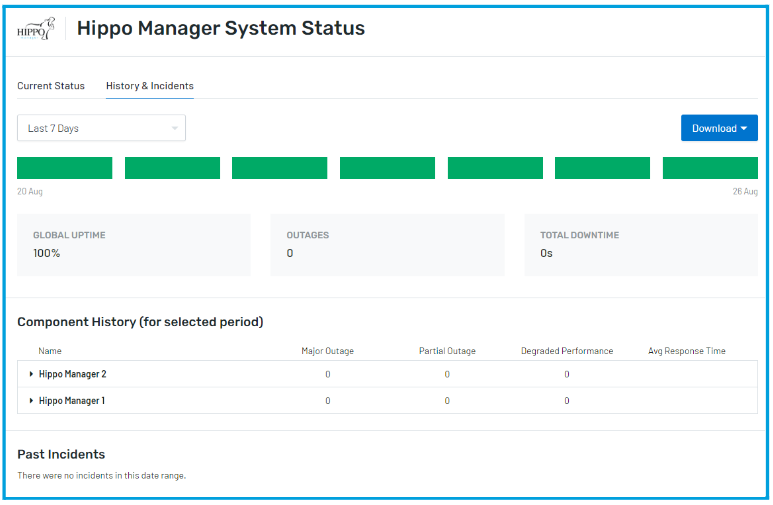The height and width of the screenshot is (505, 773).
Task: Click the Name column header
Action: tap(50, 351)
